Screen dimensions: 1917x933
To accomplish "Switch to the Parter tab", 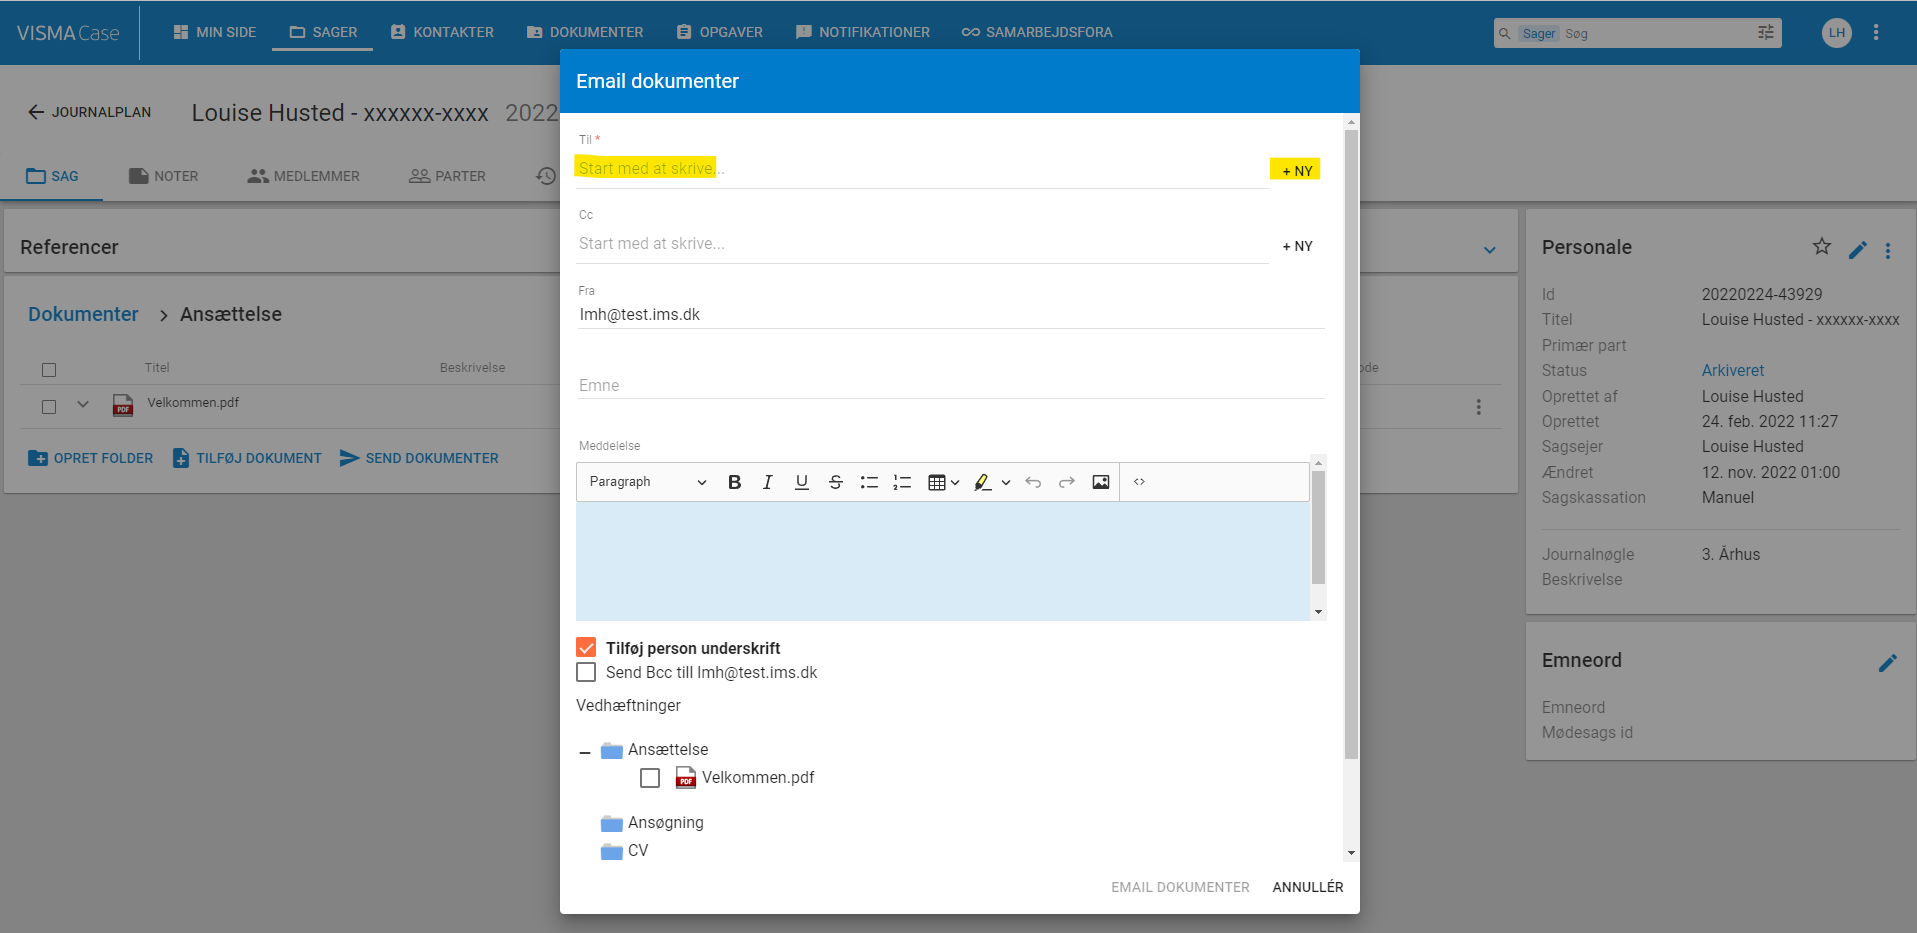I will click(x=447, y=176).
